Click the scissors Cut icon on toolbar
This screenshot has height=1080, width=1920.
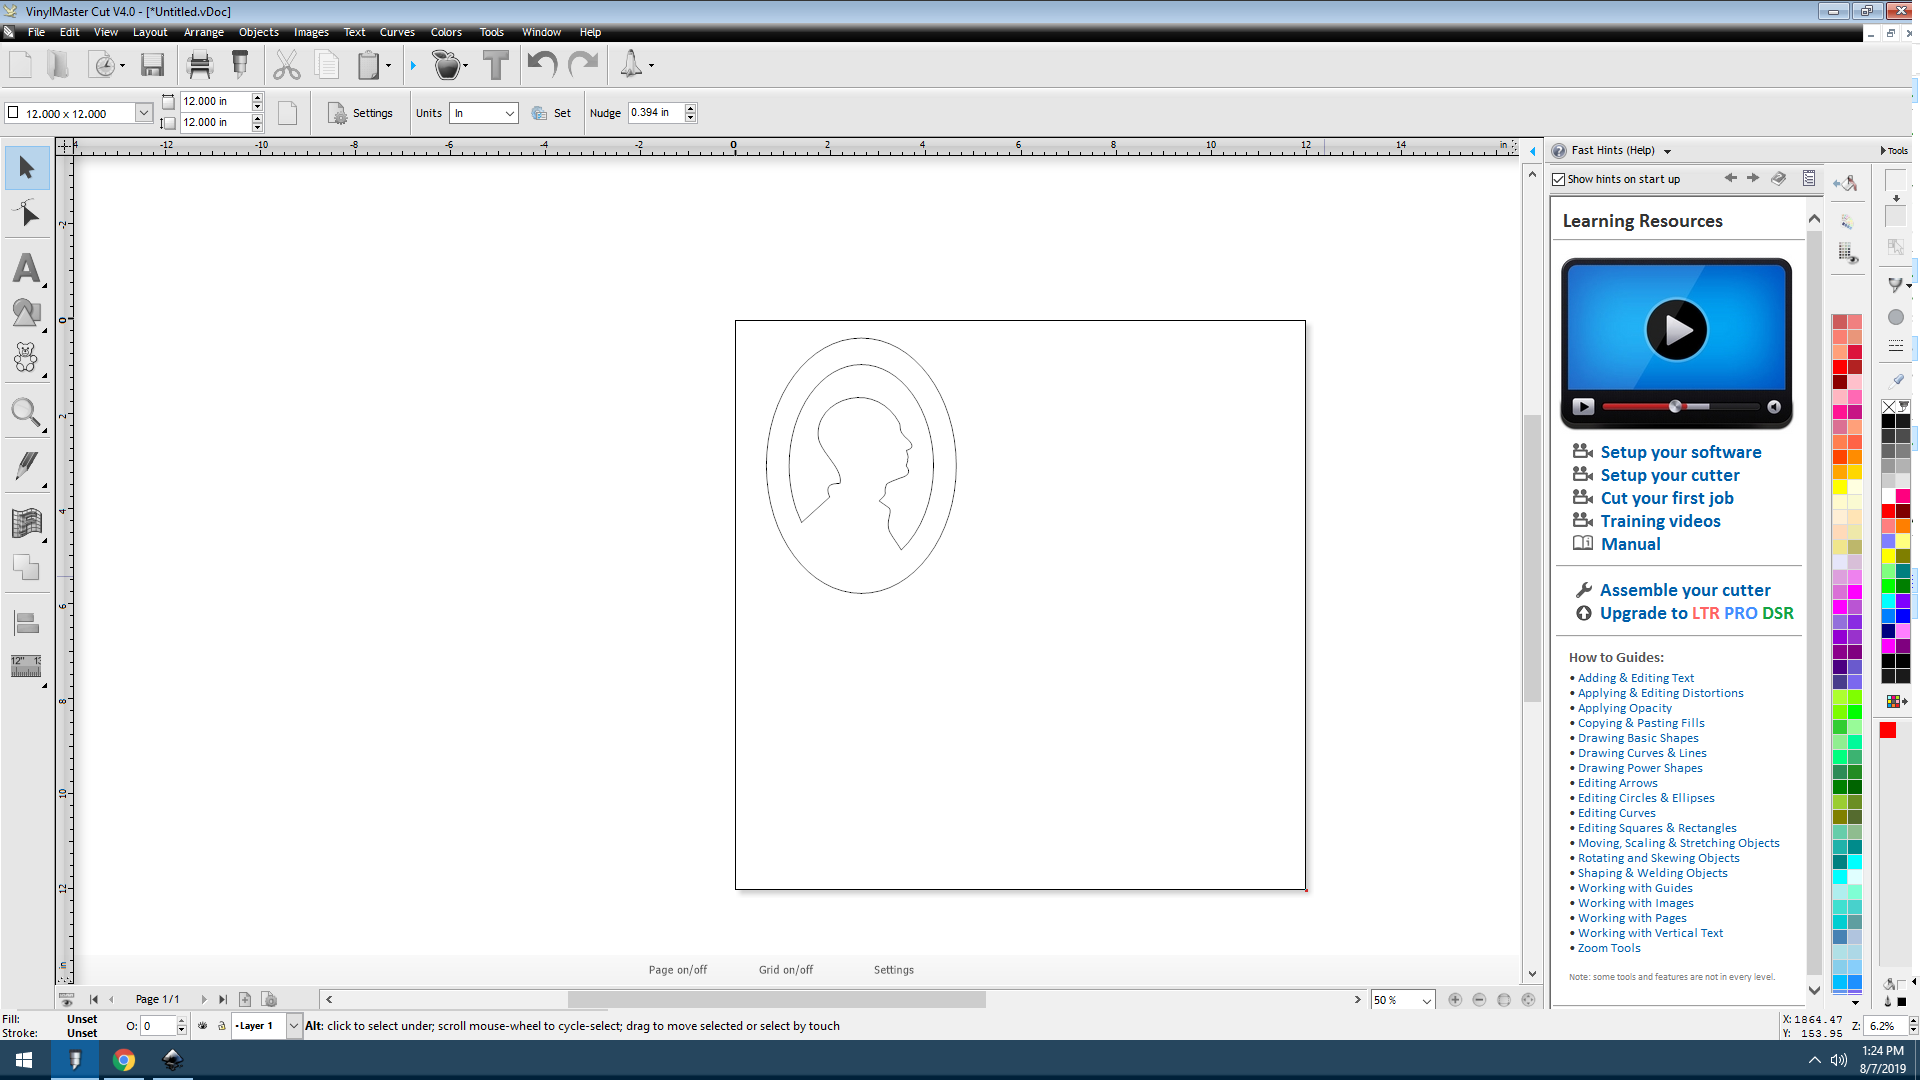click(287, 64)
